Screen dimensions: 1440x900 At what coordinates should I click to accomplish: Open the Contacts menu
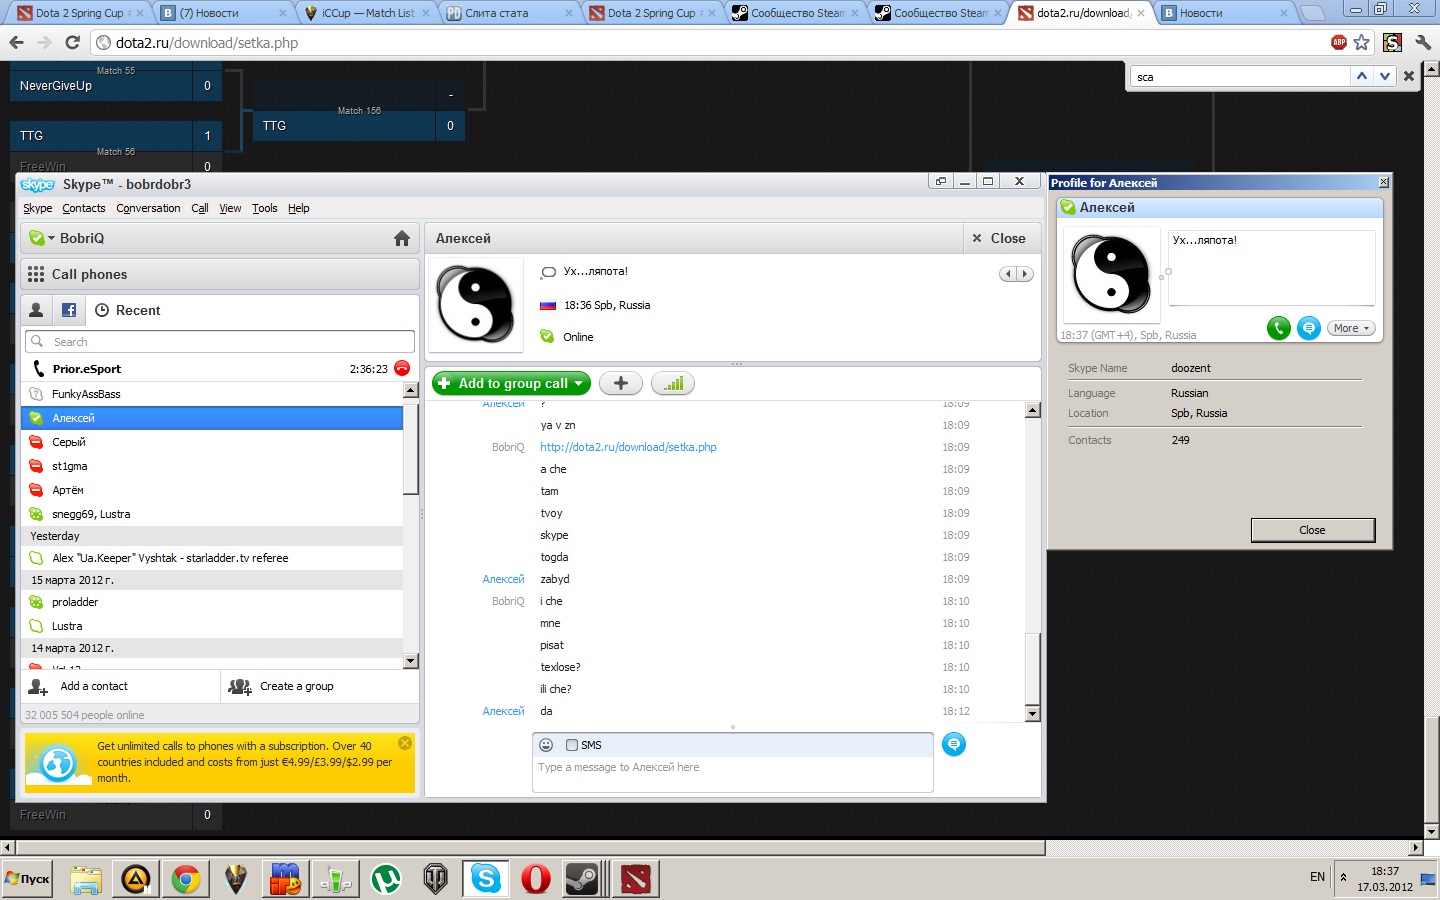click(84, 208)
